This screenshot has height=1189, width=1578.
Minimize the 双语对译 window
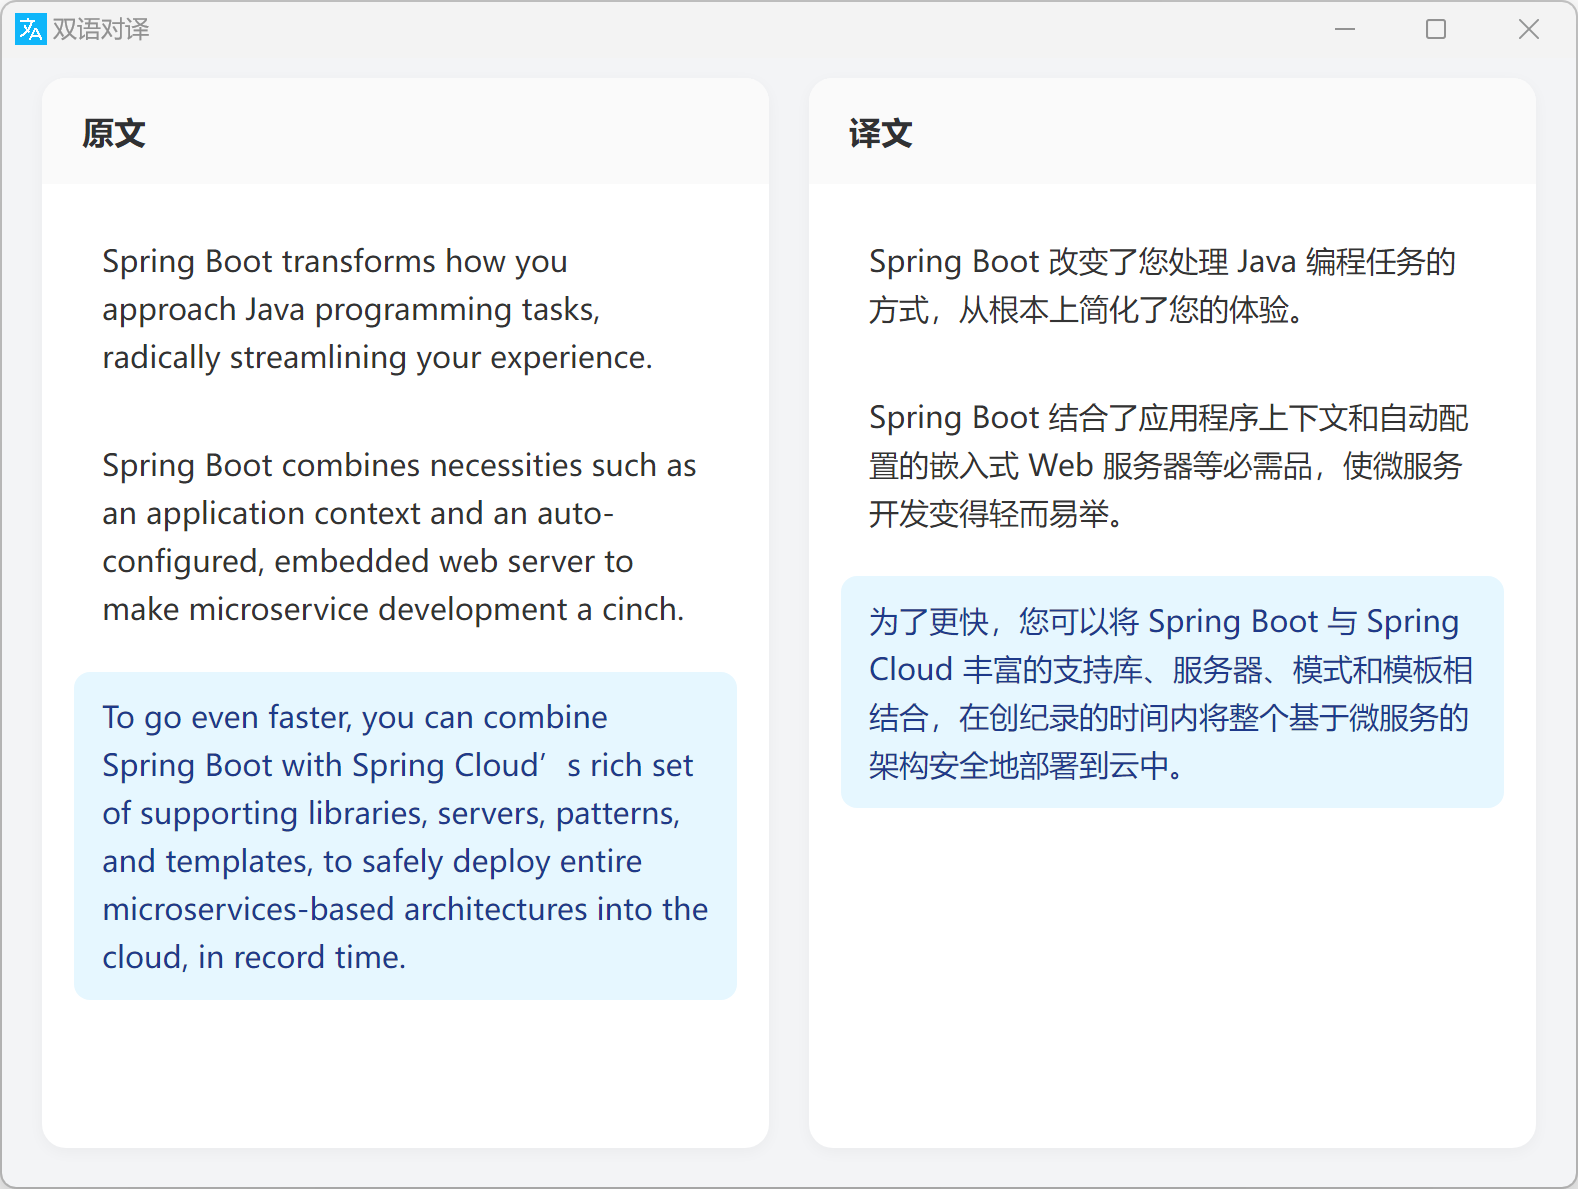pos(1345,29)
